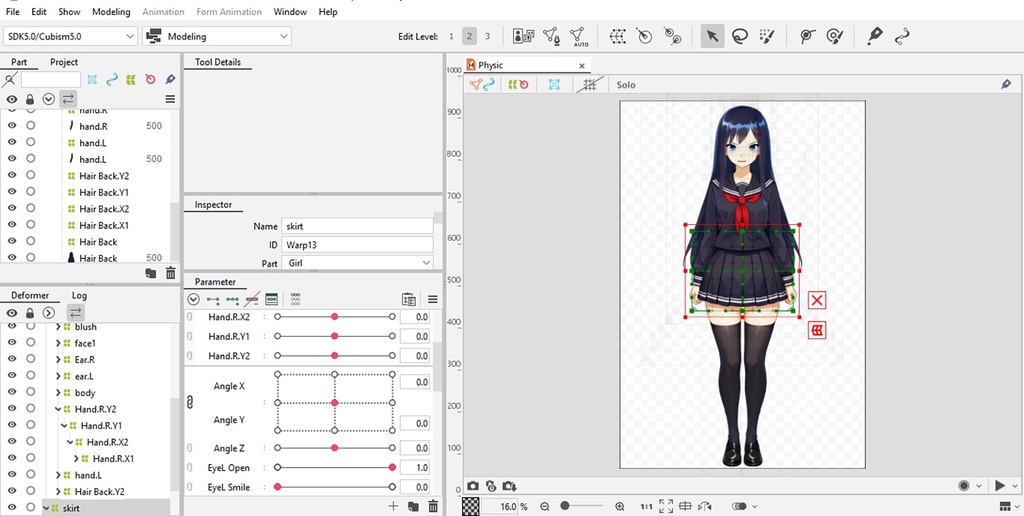Set Edit Level to 3
The width and height of the screenshot is (1024, 516).
(487, 36)
